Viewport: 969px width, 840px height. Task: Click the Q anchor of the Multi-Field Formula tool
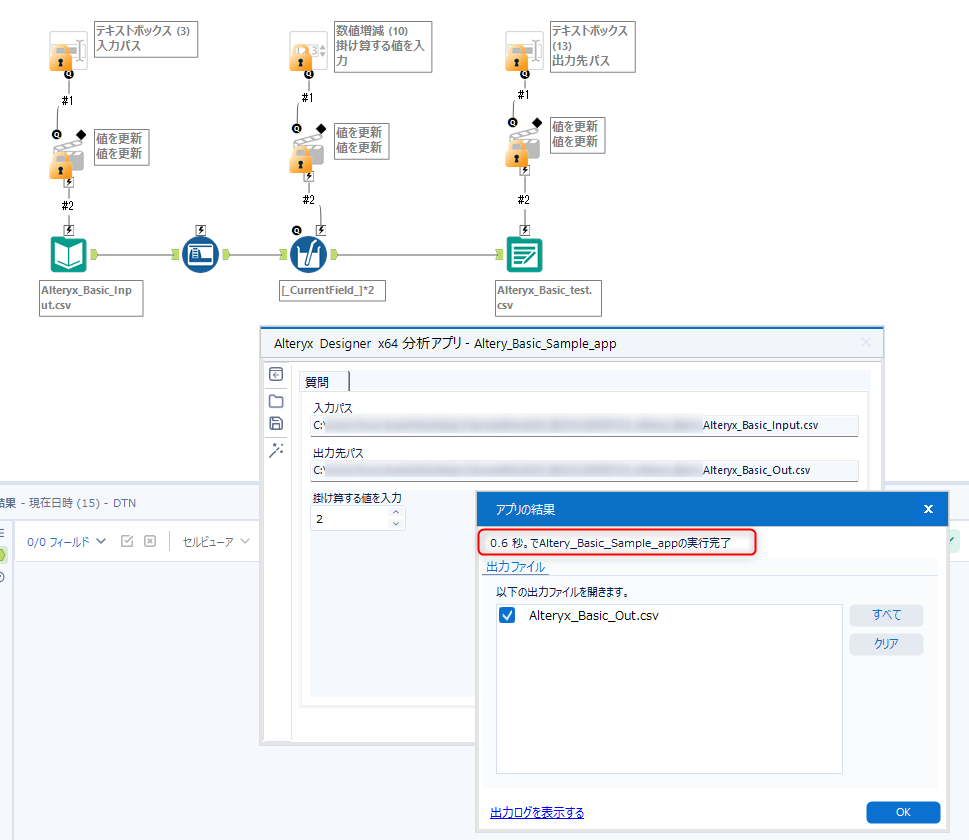297,231
